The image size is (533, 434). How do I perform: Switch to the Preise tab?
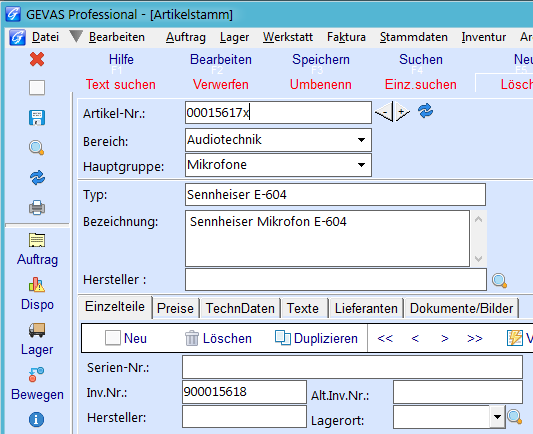175,308
